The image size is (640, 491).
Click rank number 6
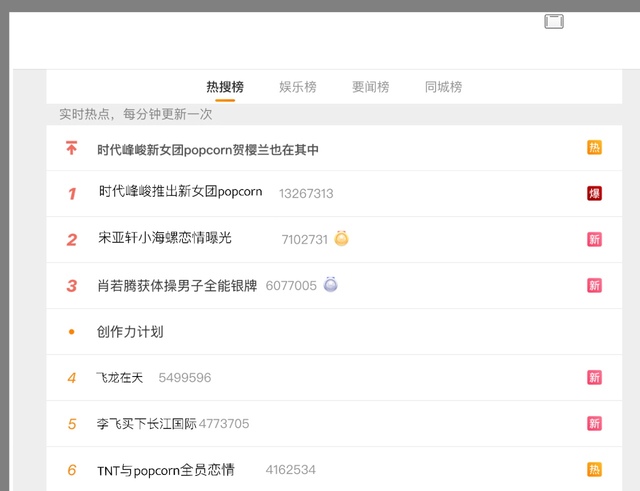coord(72,470)
